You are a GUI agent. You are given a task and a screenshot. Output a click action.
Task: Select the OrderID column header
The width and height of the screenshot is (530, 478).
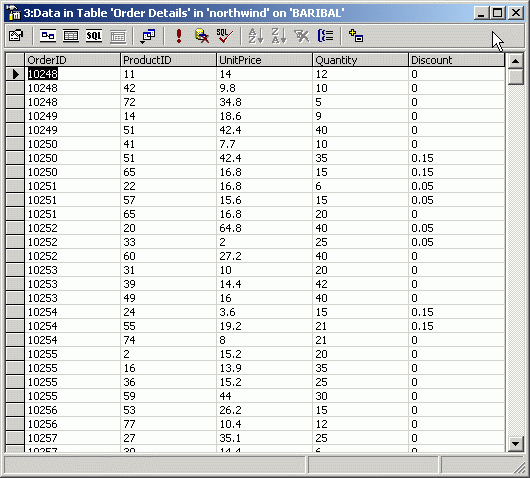click(72, 60)
